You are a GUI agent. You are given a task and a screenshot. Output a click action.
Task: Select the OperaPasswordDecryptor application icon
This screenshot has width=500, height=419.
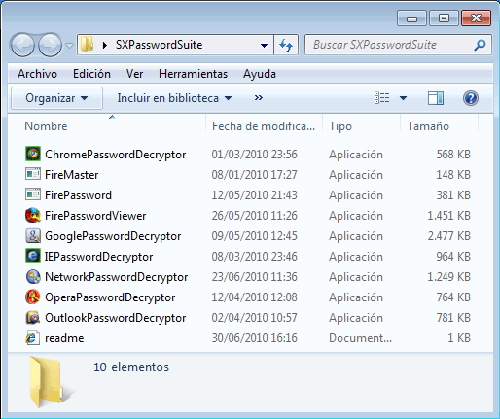(x=33, y=297)
